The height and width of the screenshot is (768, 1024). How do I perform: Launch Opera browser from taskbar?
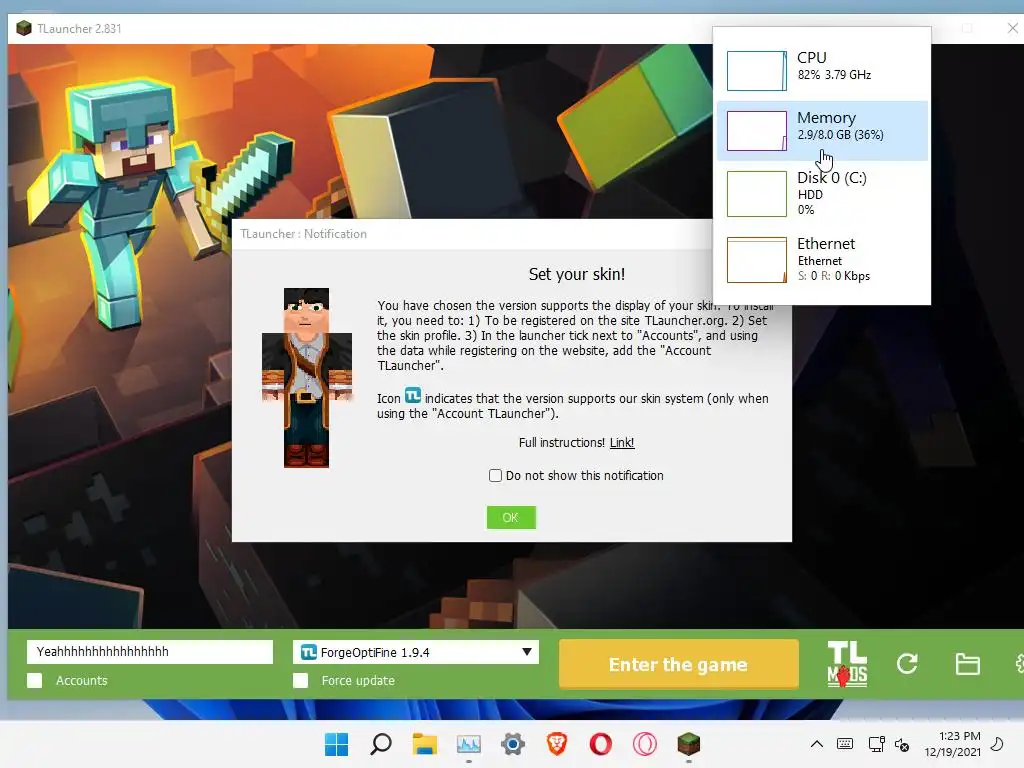(601, 744)
